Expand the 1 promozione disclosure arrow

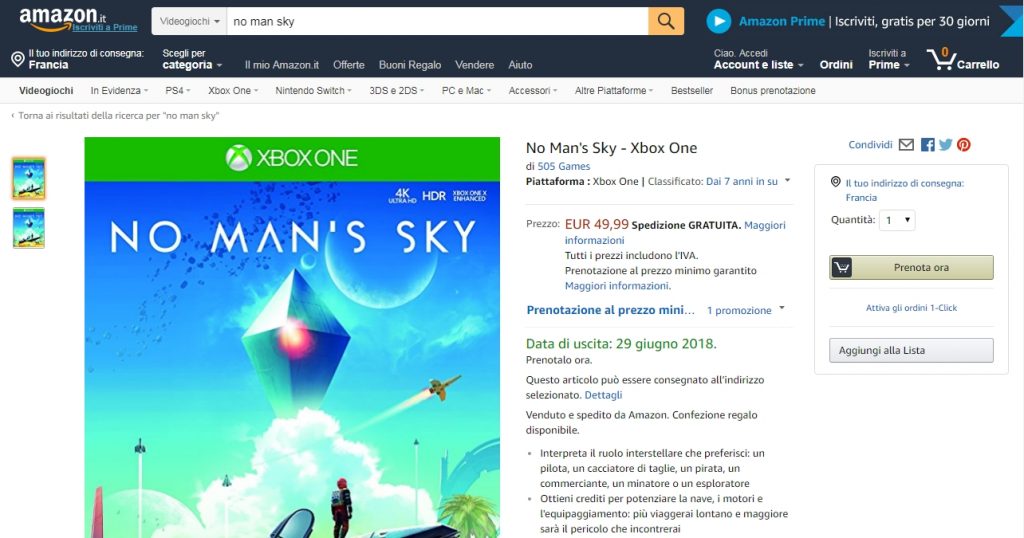782,308
